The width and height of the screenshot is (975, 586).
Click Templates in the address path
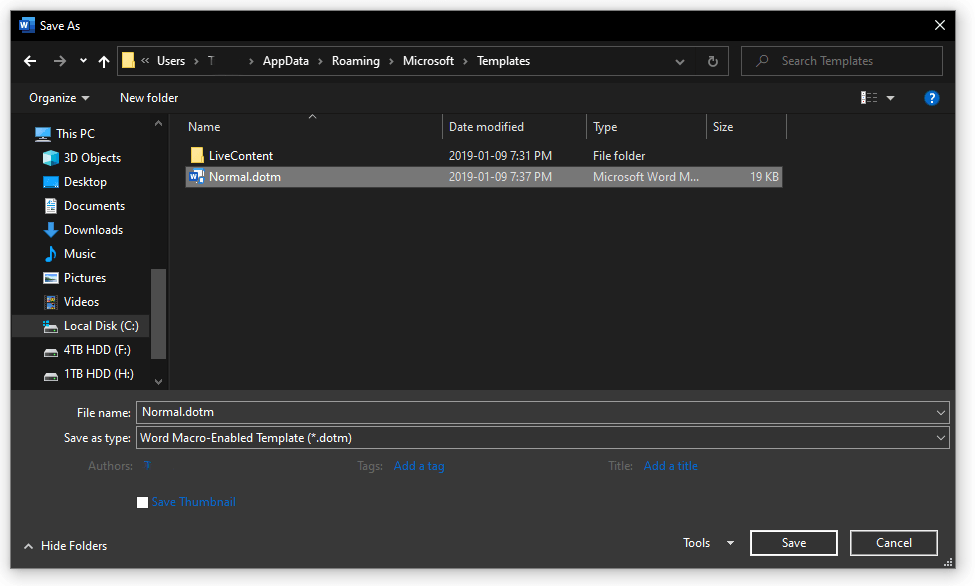click(x=504, y=61)
